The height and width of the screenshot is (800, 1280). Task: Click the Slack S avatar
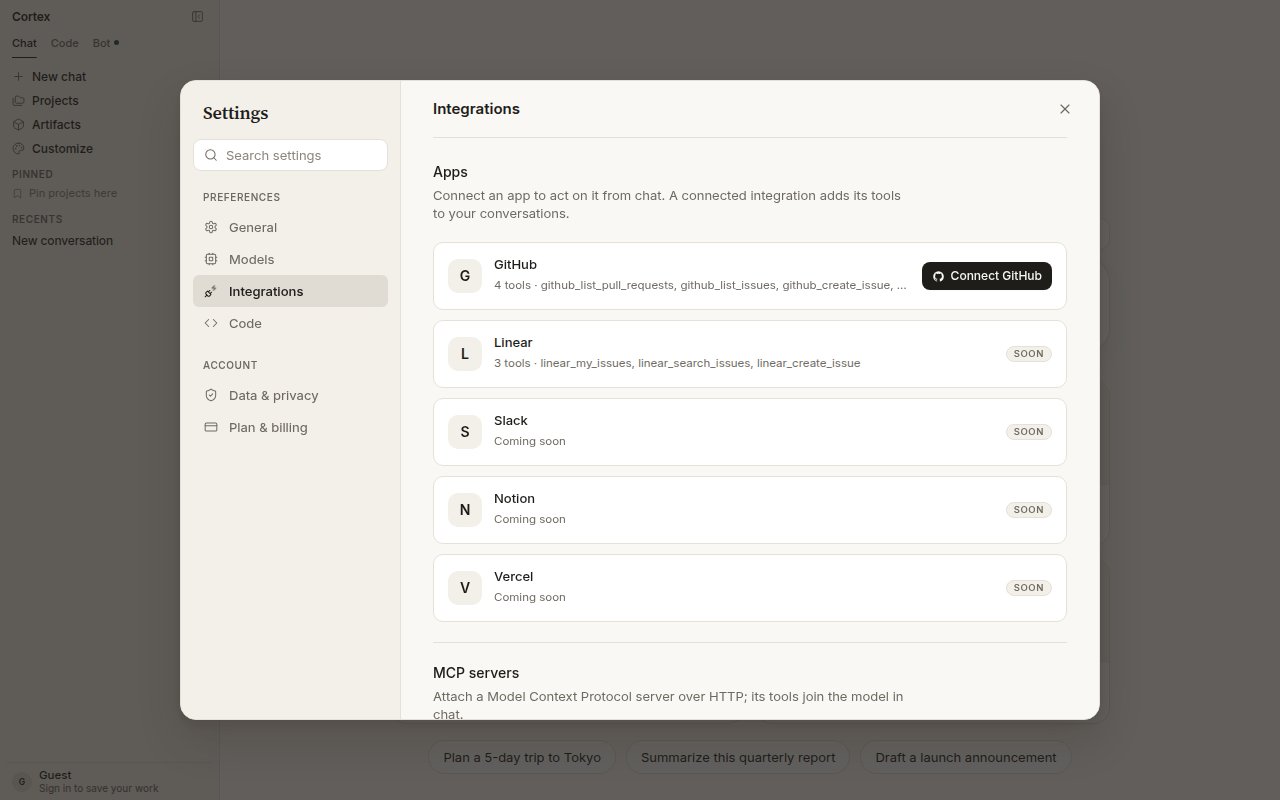pyautogui.click(x=465, y=432)
